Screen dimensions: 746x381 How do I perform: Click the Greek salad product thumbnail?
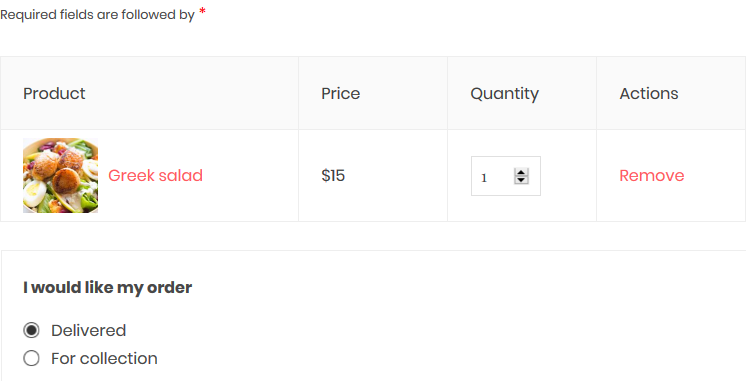pyautogui.click(x=60, y=176)
